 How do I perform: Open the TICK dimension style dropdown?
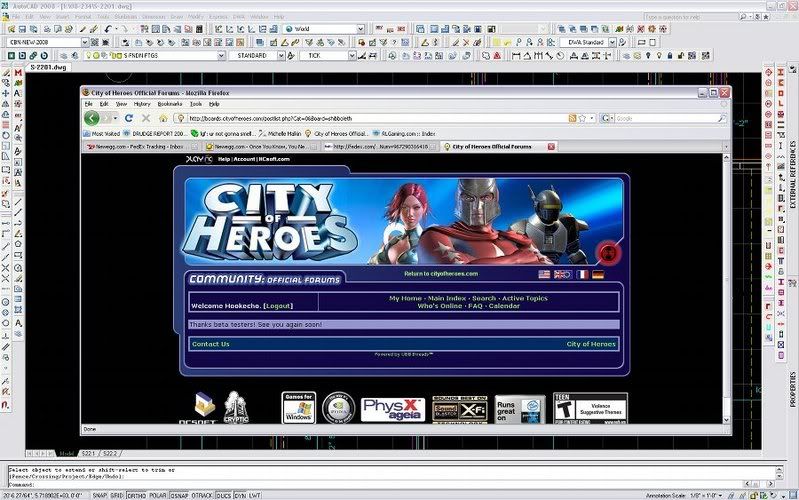(352, 56)
